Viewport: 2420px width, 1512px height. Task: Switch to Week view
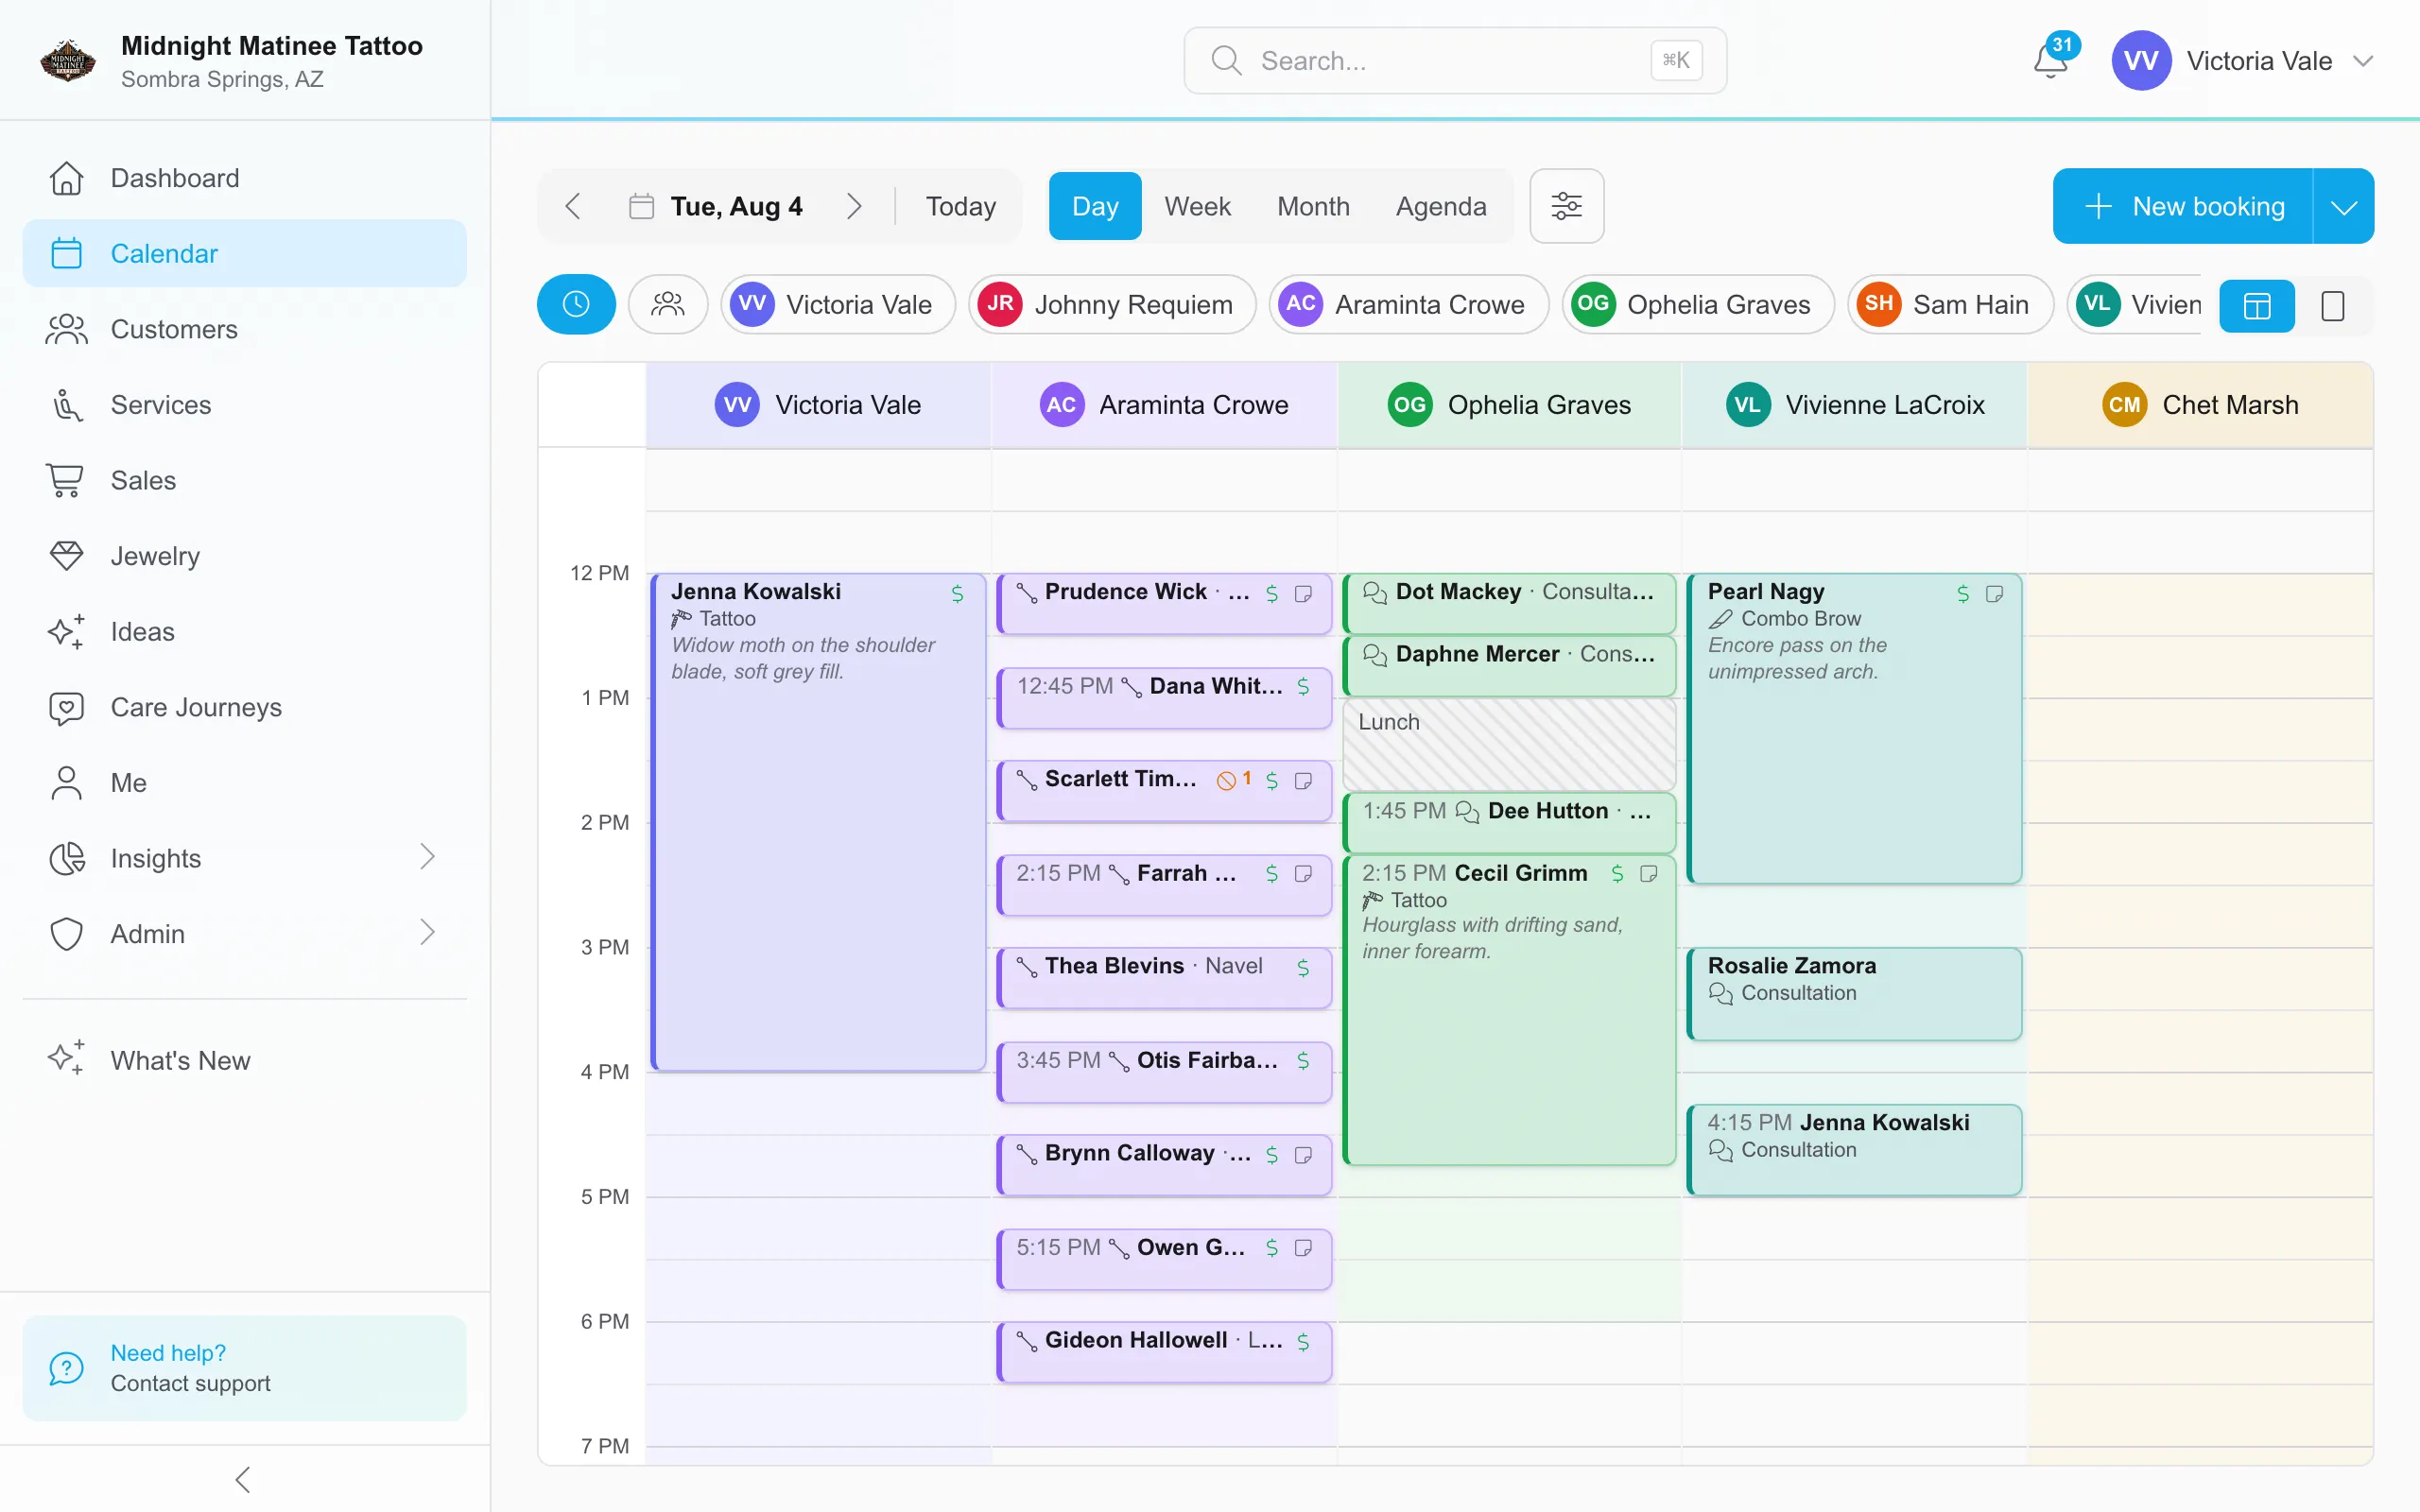pos(1197,206)
